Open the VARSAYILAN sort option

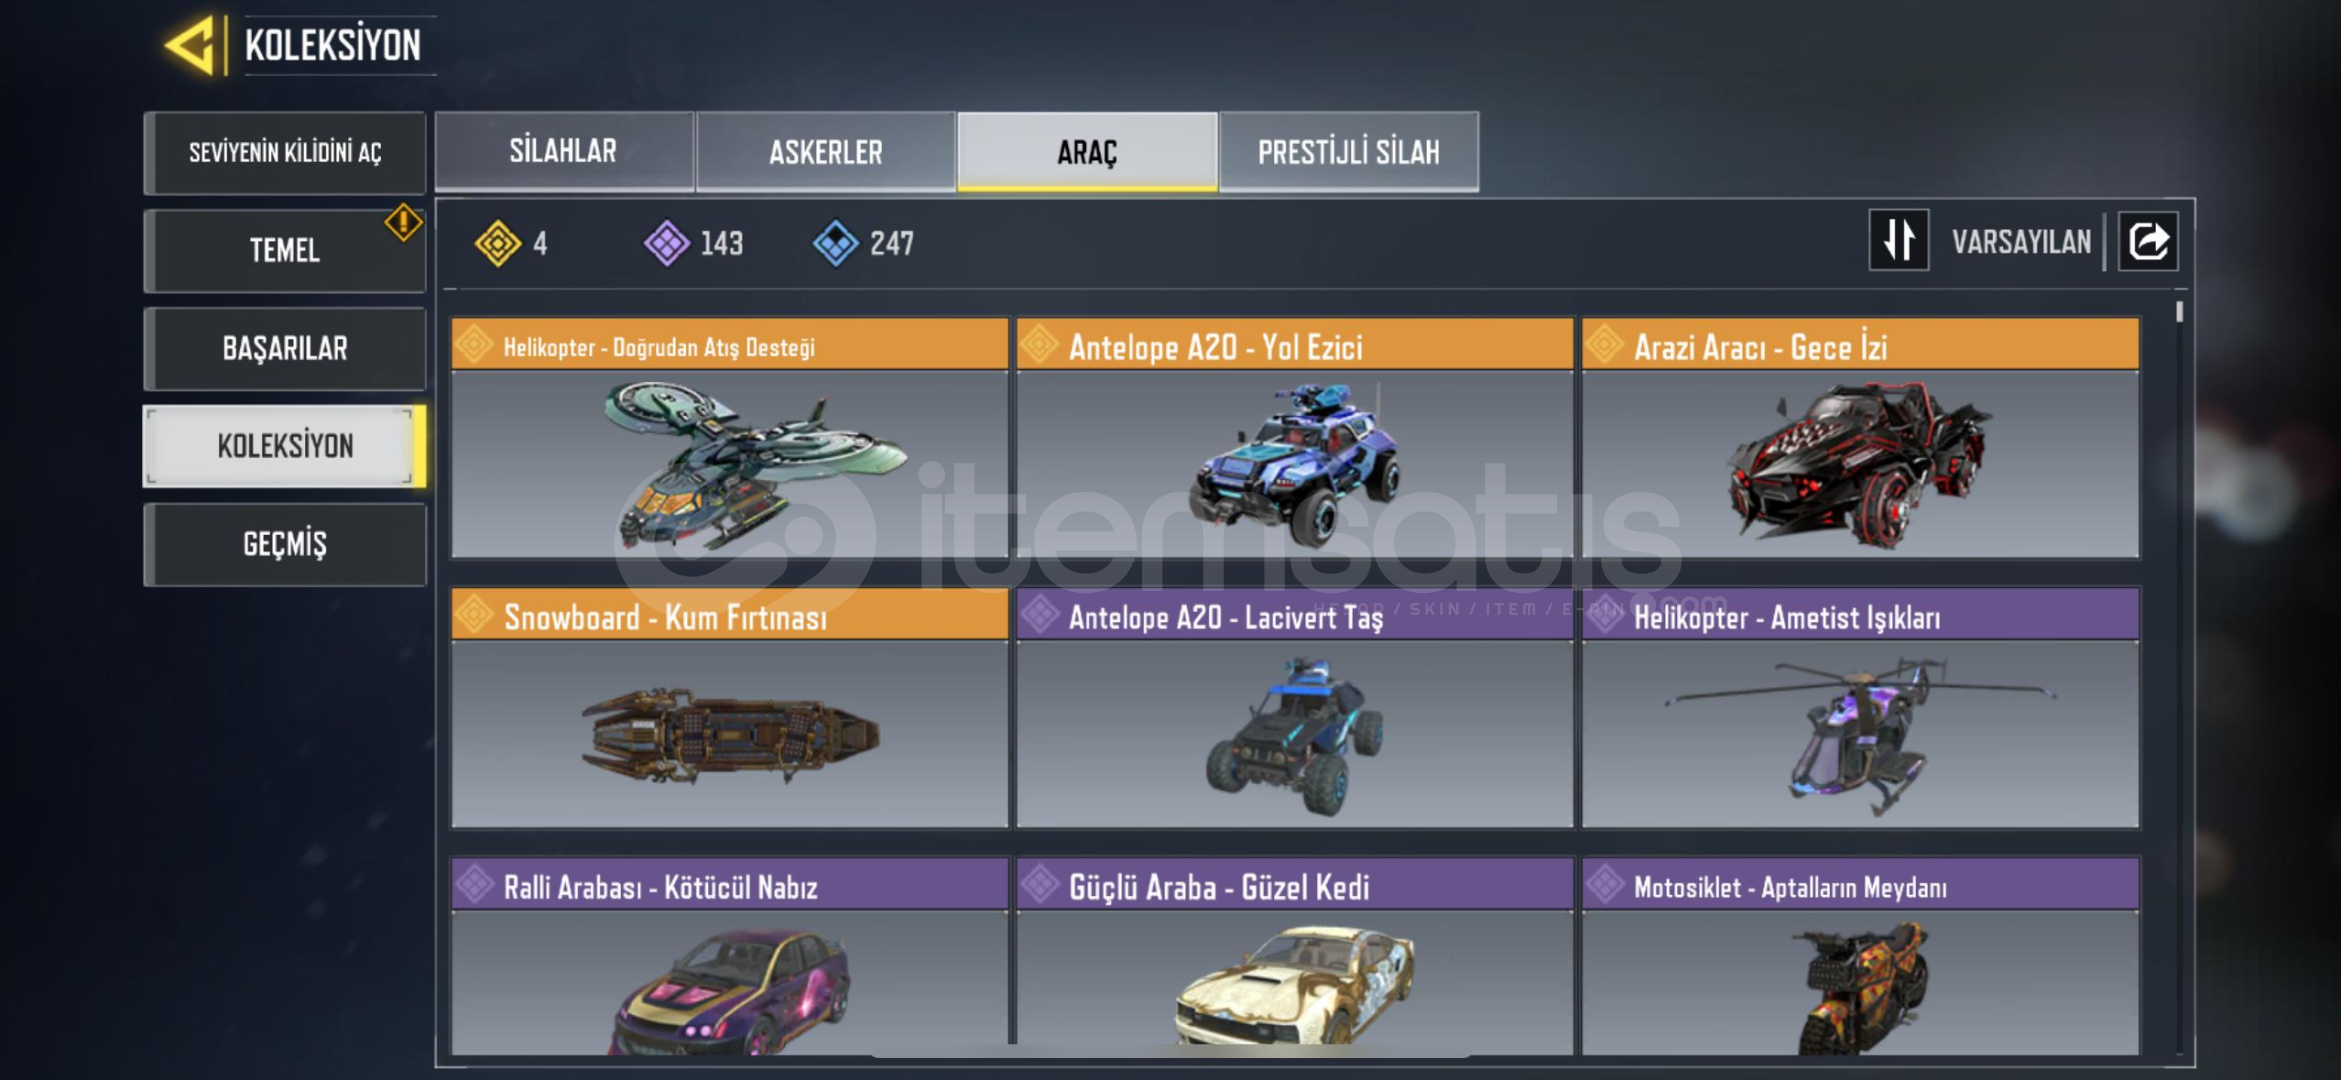(2021, 242)
